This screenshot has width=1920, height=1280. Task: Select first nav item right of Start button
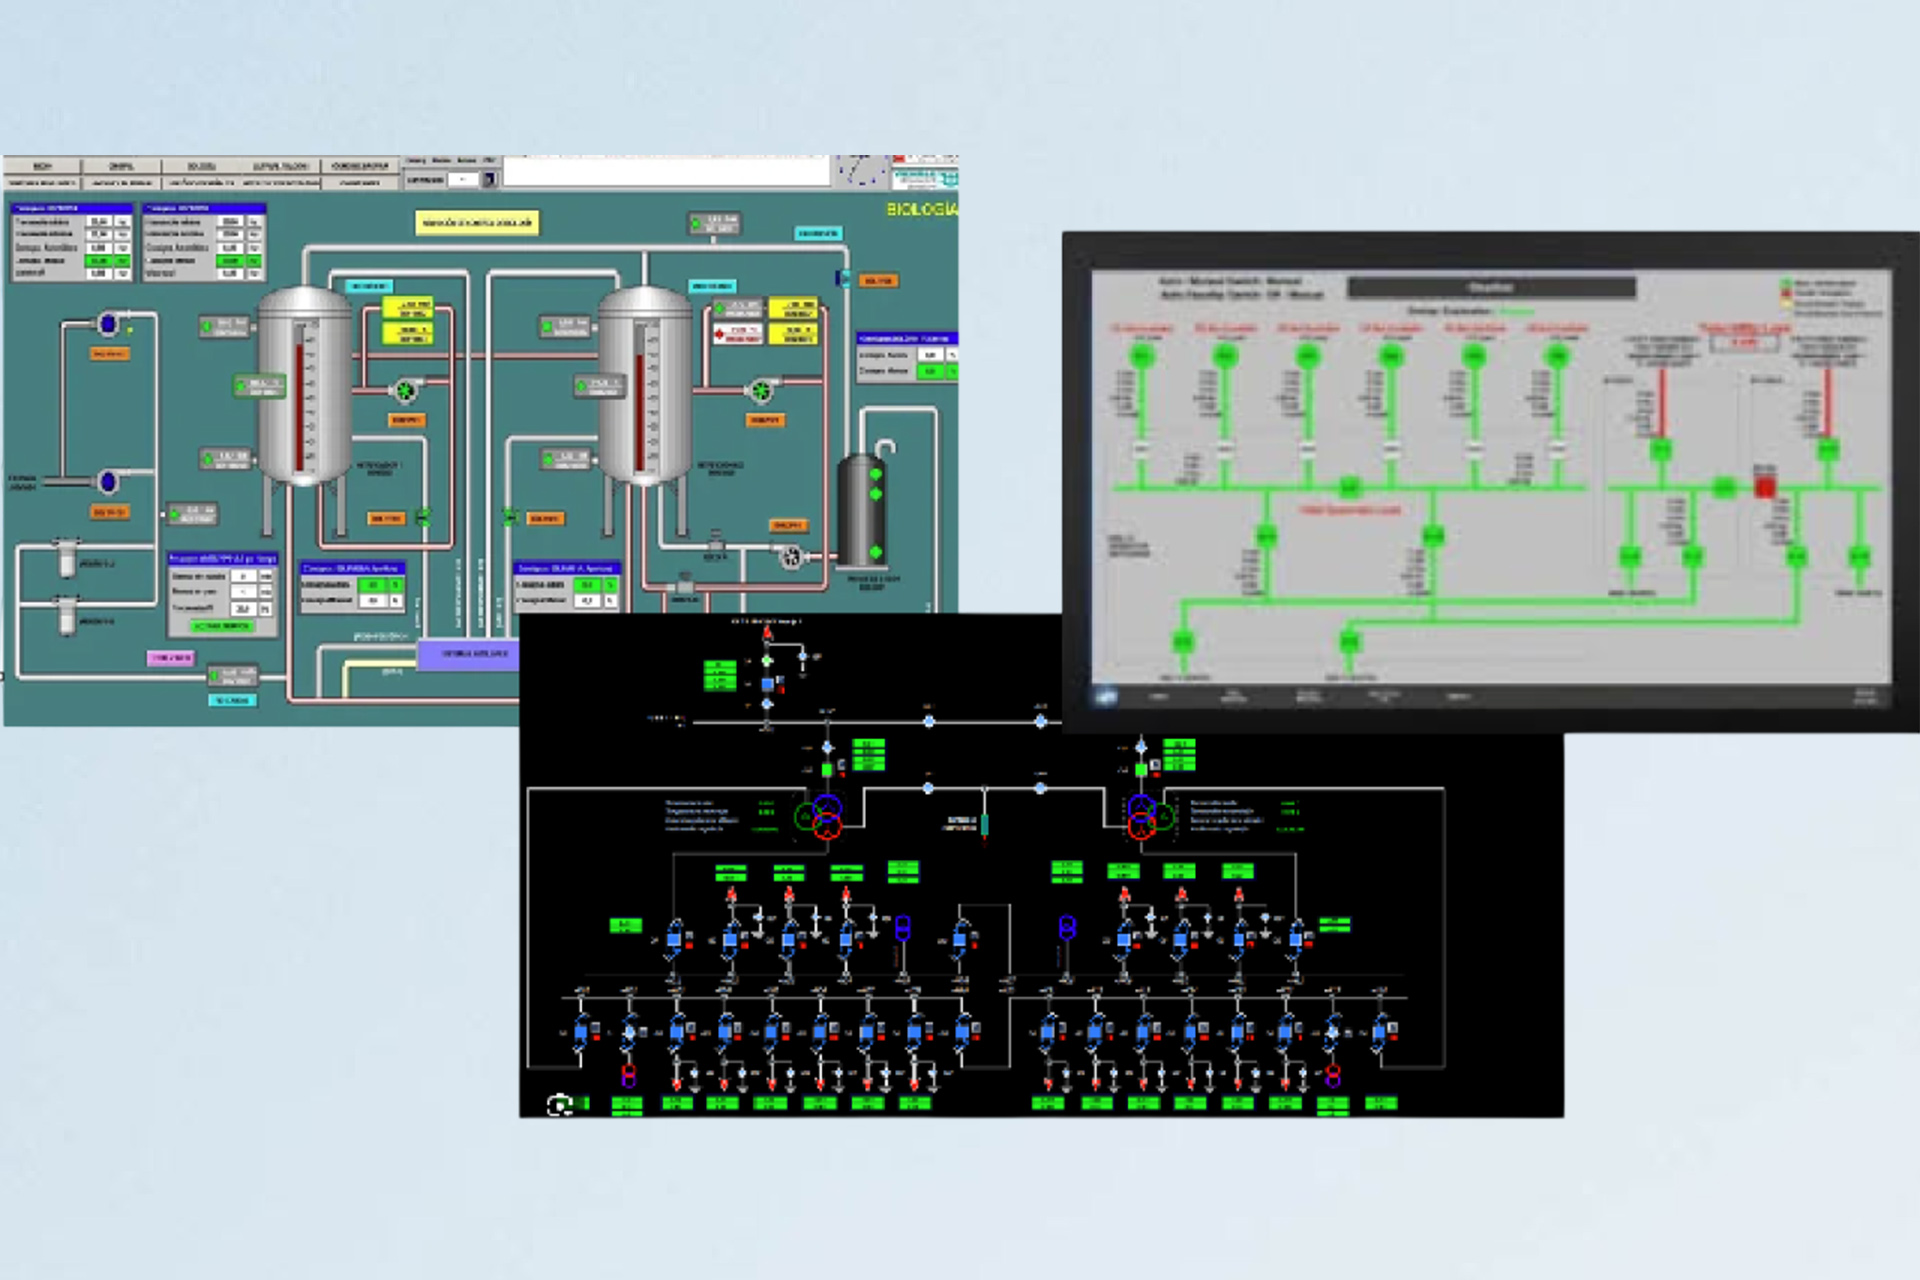point(1159,696)
